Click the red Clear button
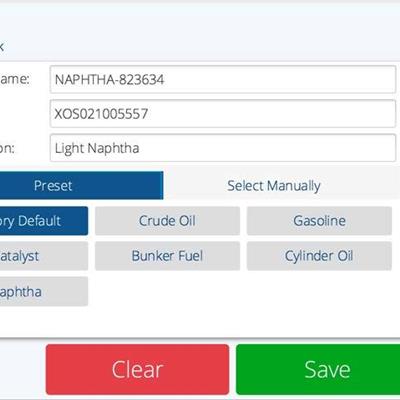The width and height of the screenshot is (400, 400). click(x=137, y=369)
